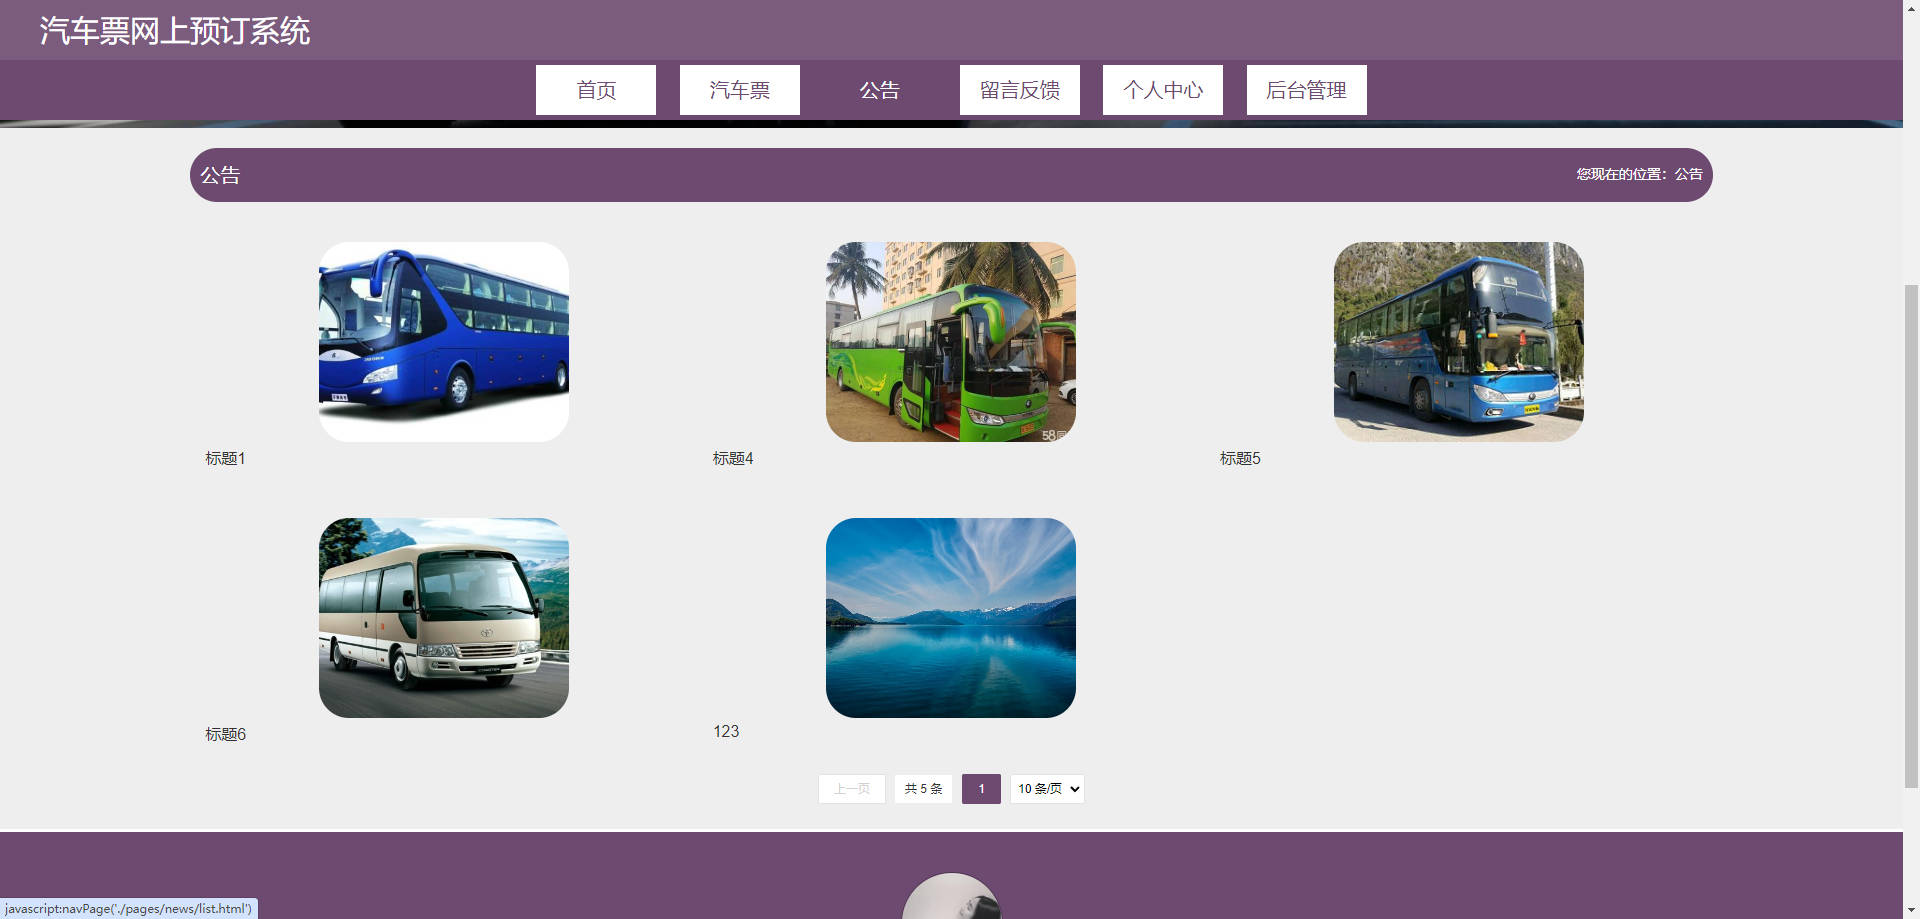Viewport: 1920px width, 919px height.
Task: Click the 上一页 previous page button
Action: 852,789
